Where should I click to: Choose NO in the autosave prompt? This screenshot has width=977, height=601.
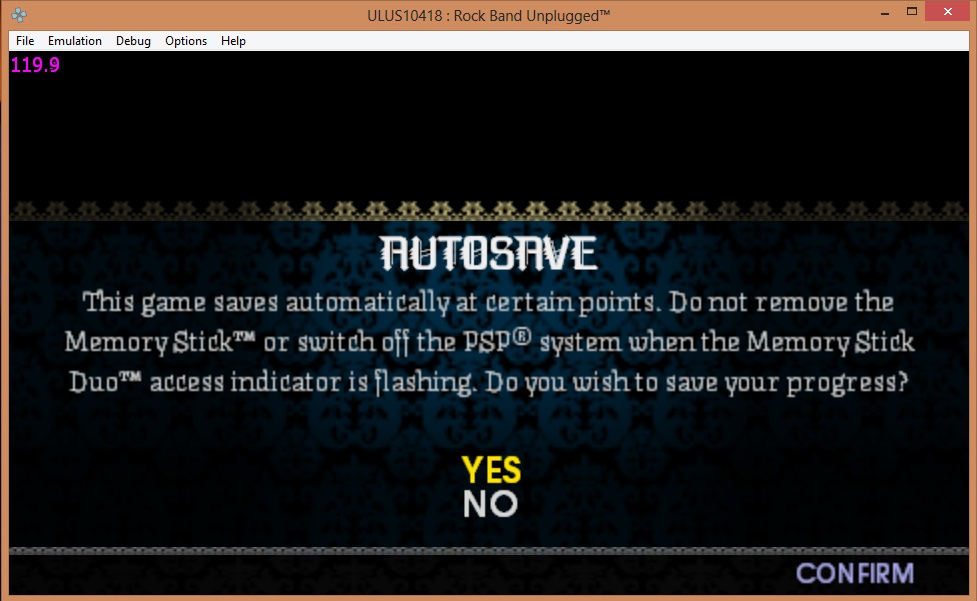(490, 505)
